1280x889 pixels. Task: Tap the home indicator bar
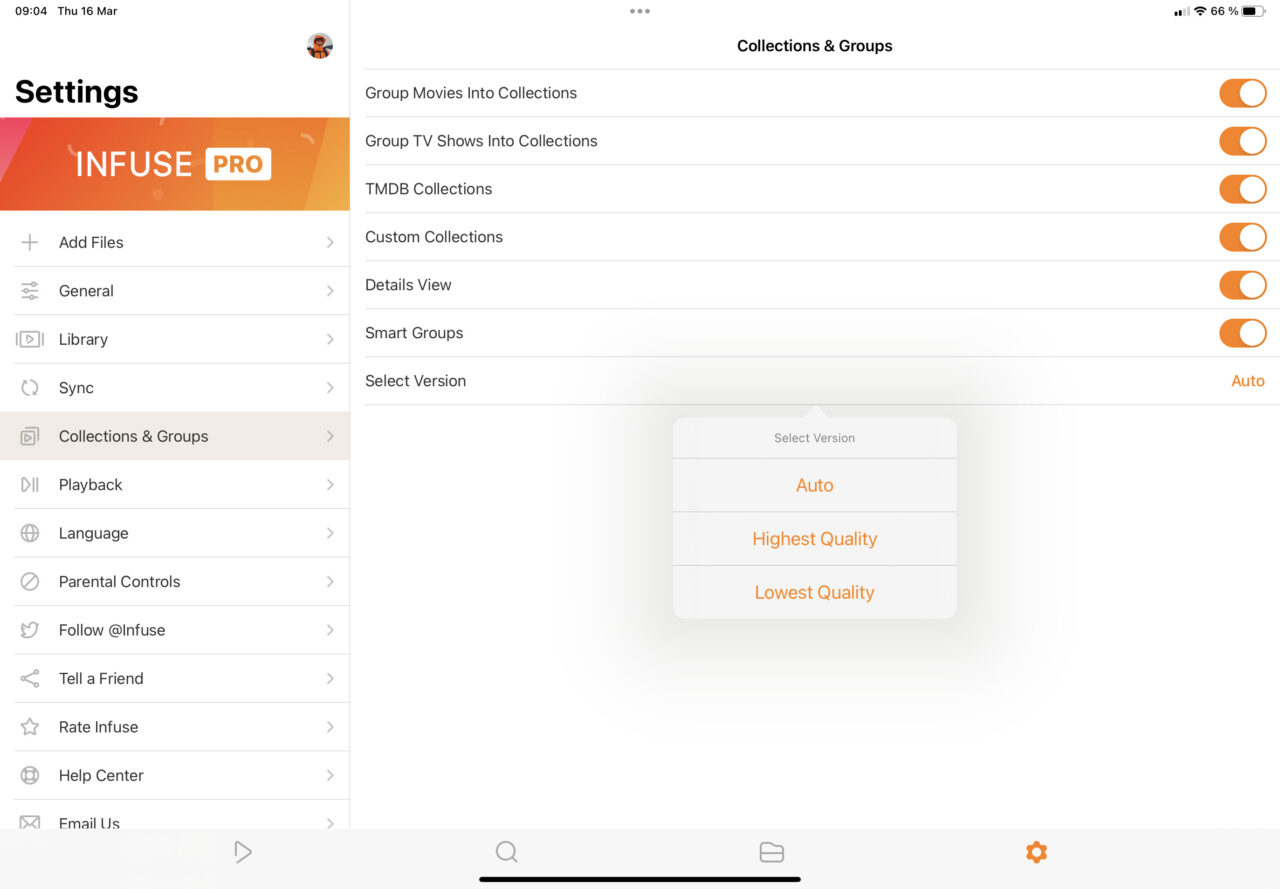[x=640, y=879]
